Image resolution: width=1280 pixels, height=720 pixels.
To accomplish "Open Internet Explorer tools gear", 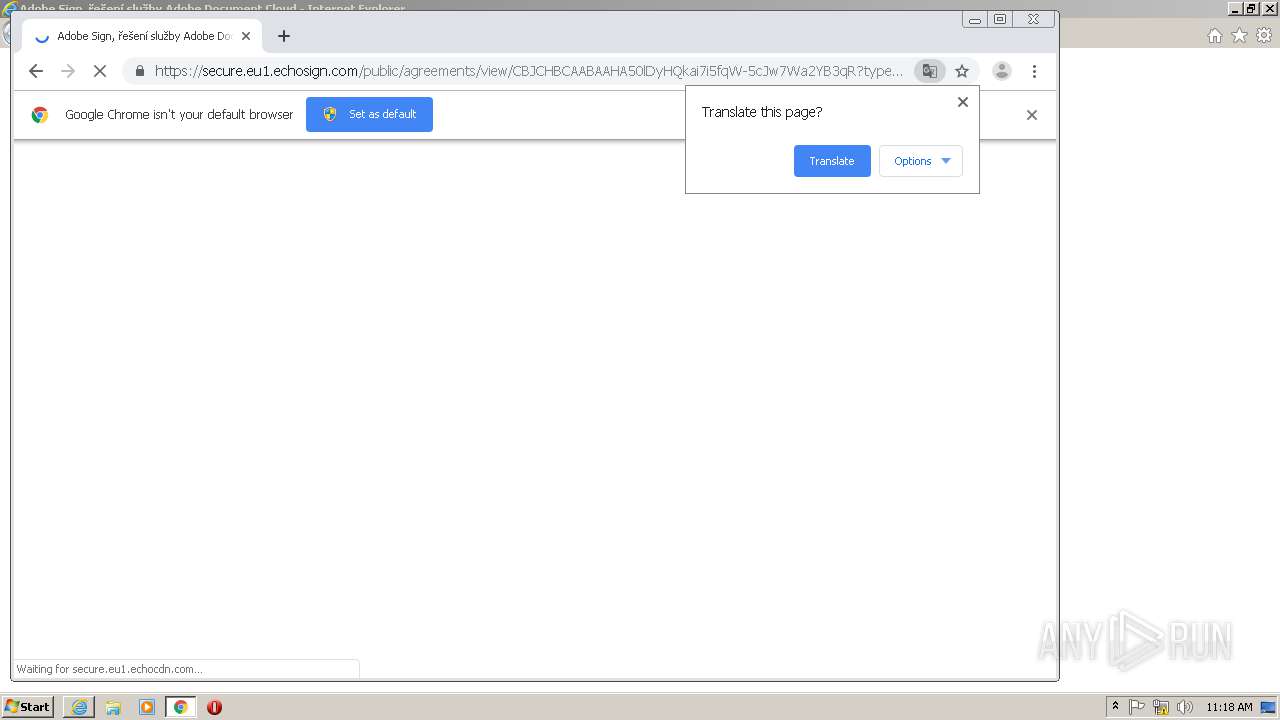I will tap(1264, 36).
